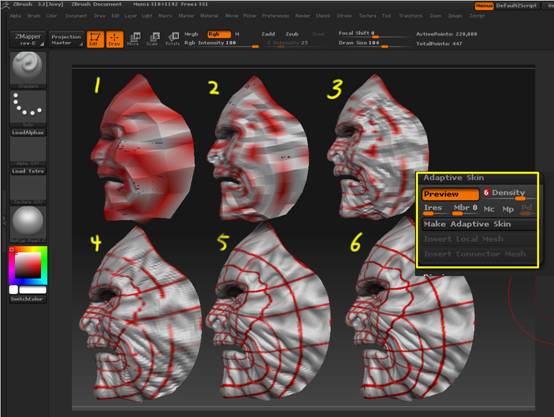Adjust the Draw Size slider
This screenshot has width=554, height=417.
coord(374,43)
